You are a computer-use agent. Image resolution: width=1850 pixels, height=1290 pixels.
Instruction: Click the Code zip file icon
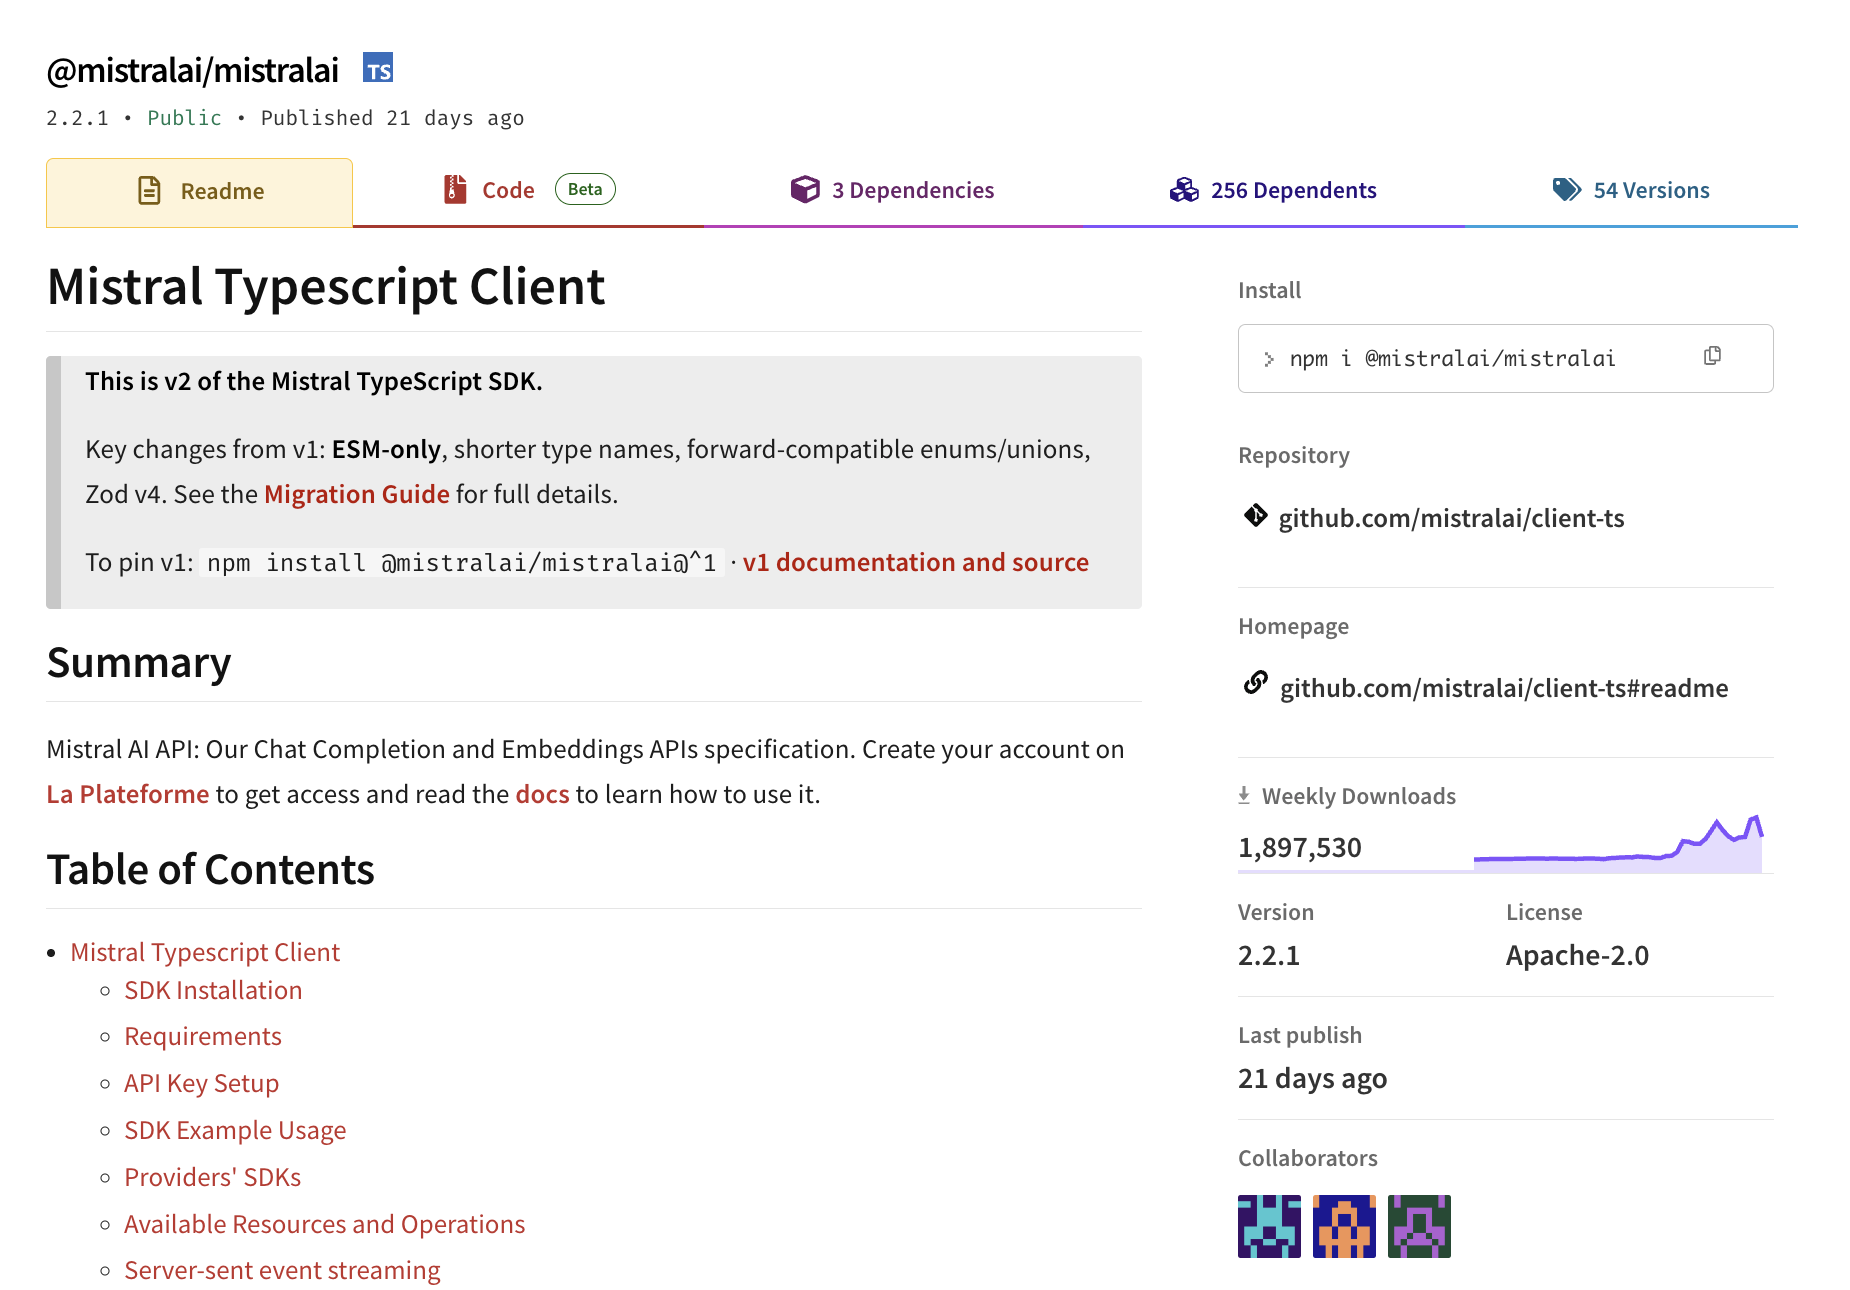(455, 189)
